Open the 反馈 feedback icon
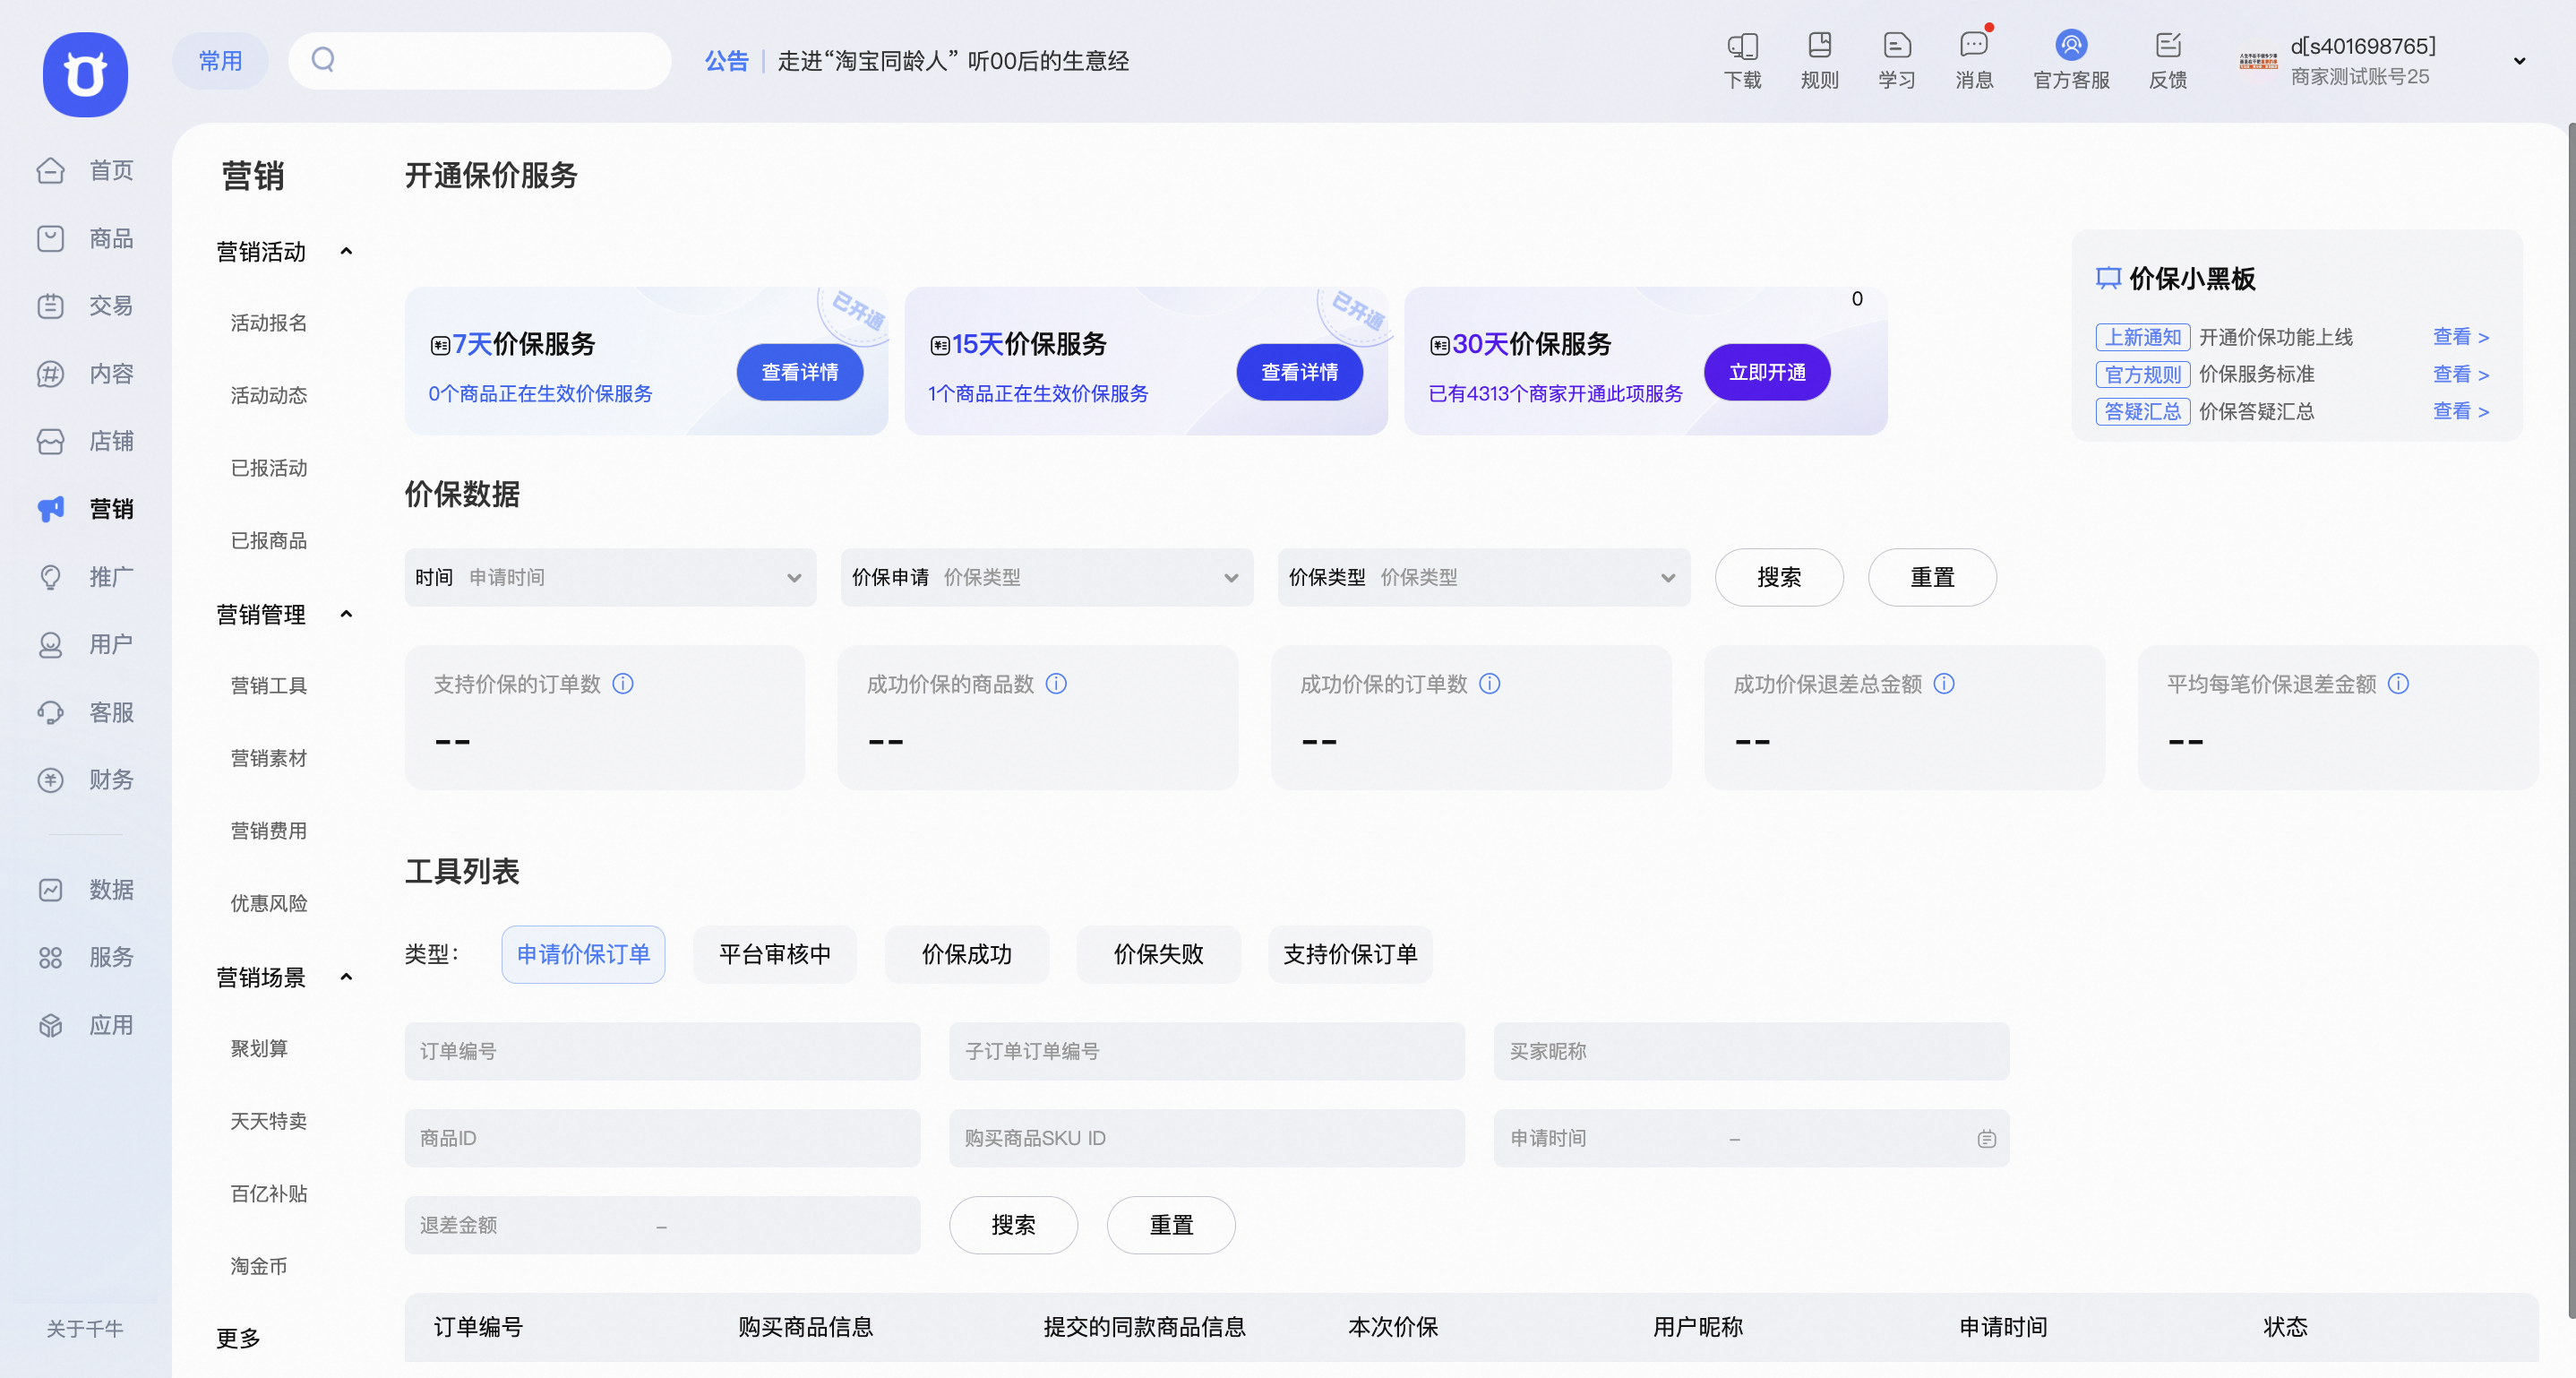Screen dimensions: 2576x1378 [x=2167, y=45]
